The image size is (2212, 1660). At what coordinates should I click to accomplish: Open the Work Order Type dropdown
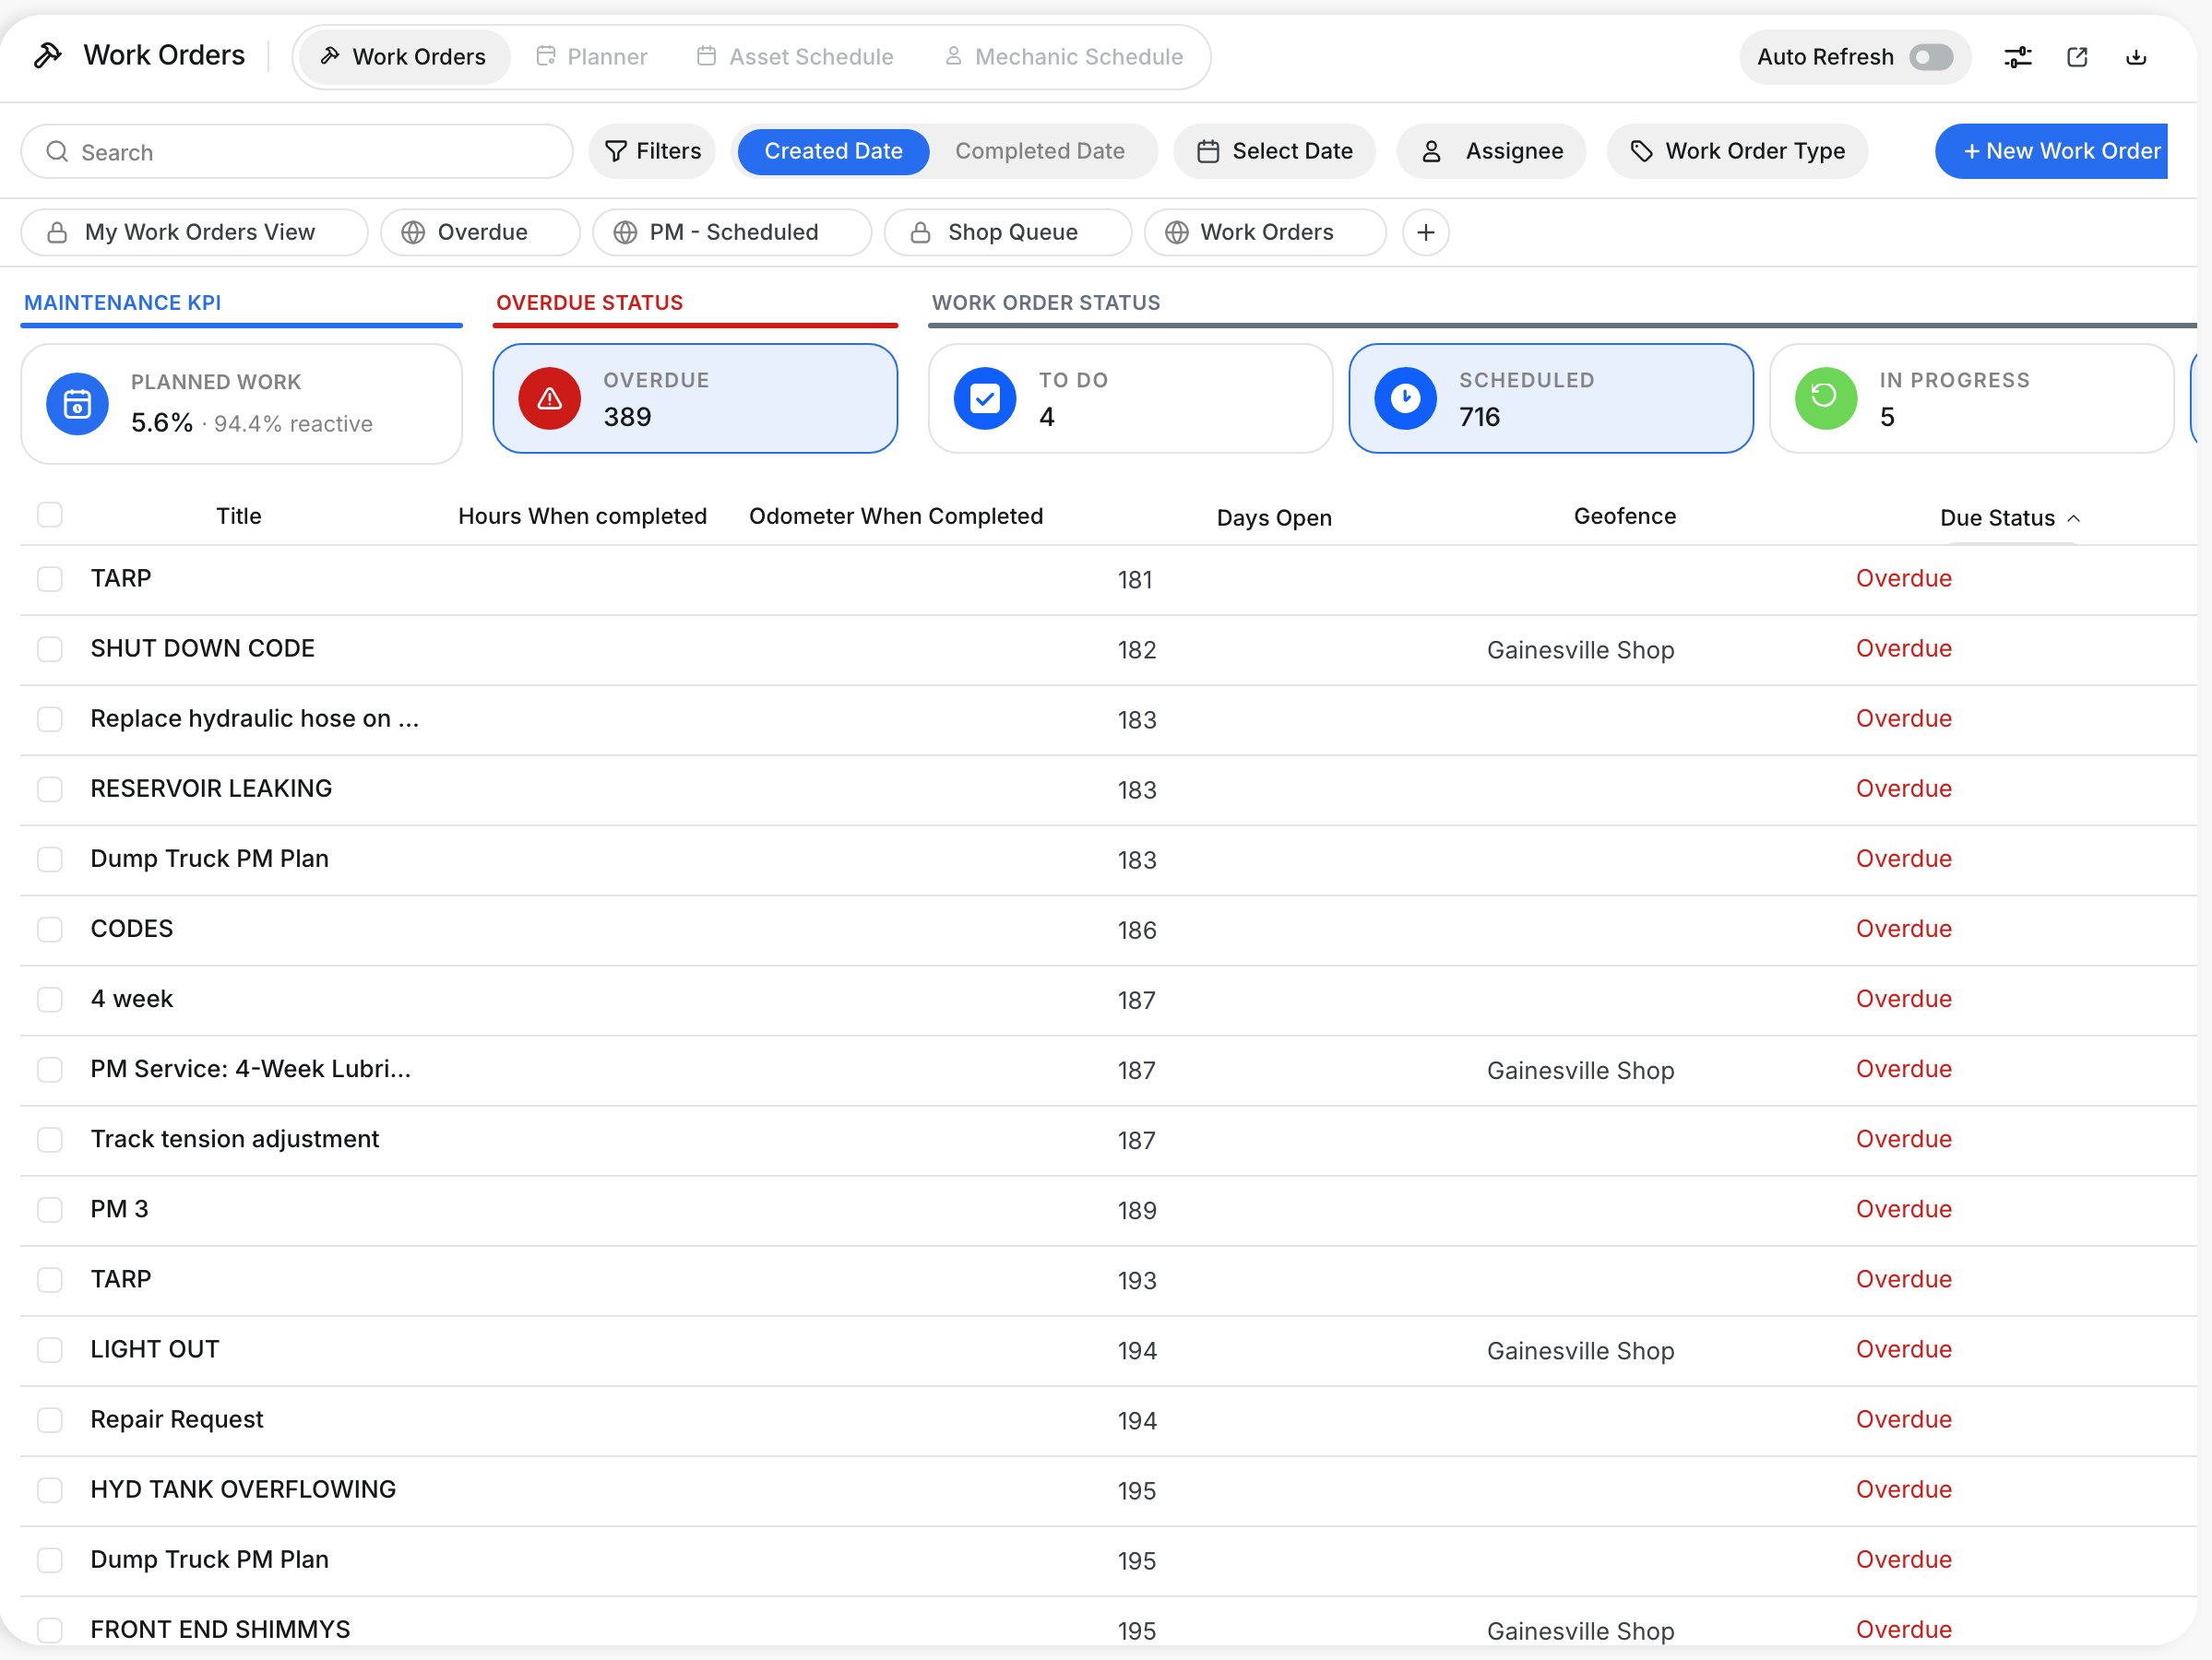click(1737, 151)
